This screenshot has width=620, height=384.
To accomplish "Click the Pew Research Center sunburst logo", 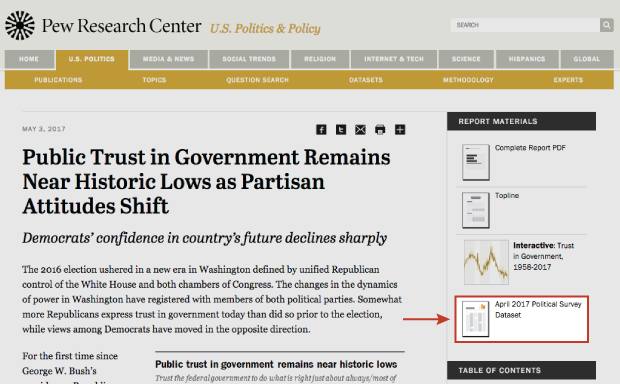I will pyautogui.click(x=20, y=25).
